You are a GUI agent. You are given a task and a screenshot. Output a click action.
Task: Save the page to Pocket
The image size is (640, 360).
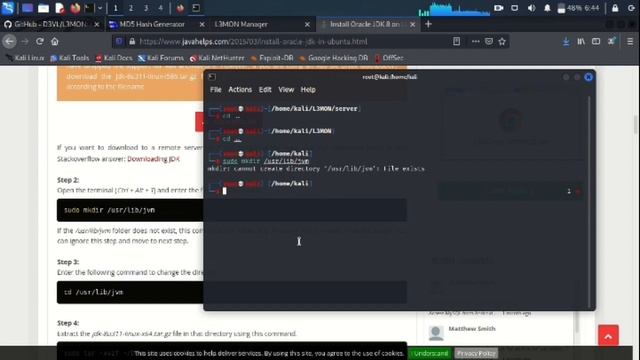tap(489, 41)
